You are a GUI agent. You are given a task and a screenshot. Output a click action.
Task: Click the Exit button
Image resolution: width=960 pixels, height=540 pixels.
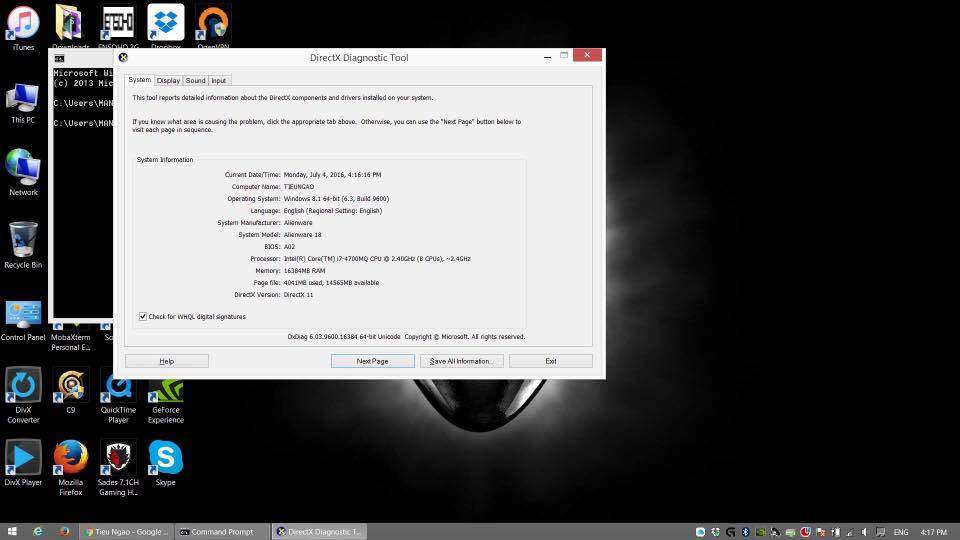tap(550, 361)
